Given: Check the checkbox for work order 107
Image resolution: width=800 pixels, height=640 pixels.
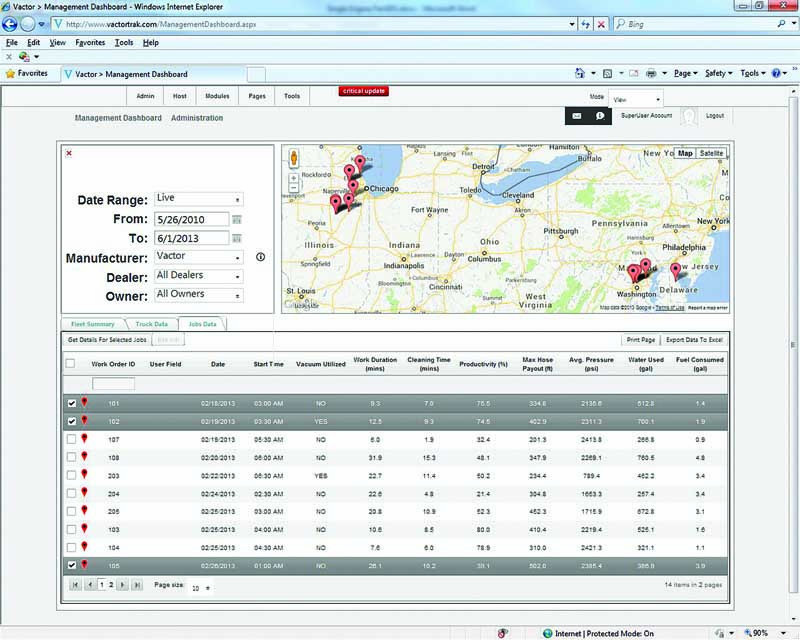Looking at the screenshot, I should coord(71,439).
